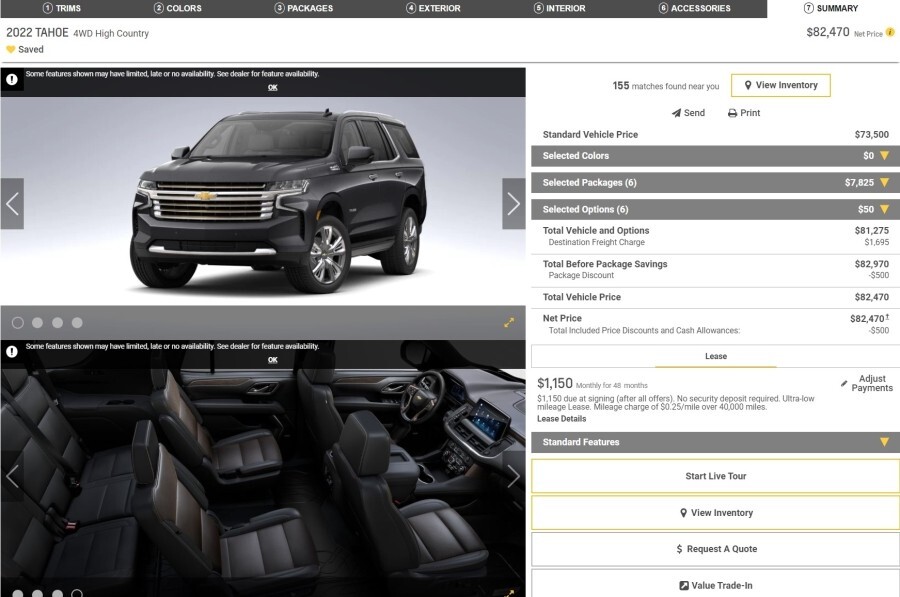Go to the Colors step tab

click(178, 8)
